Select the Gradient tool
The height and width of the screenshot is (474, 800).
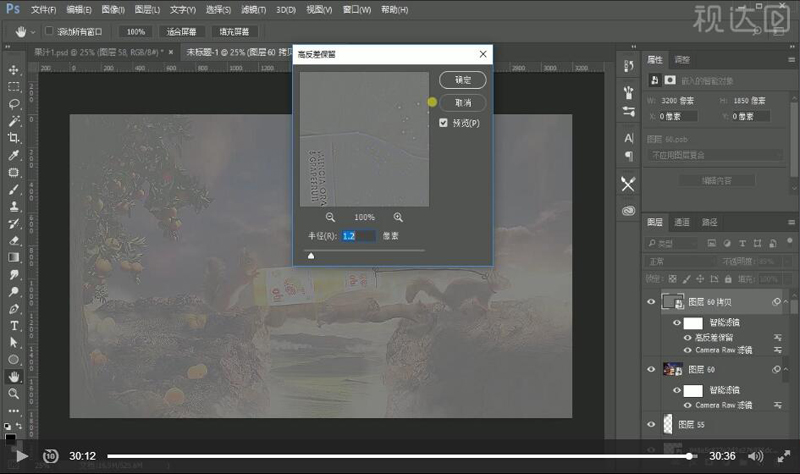(x=14, y=257)
